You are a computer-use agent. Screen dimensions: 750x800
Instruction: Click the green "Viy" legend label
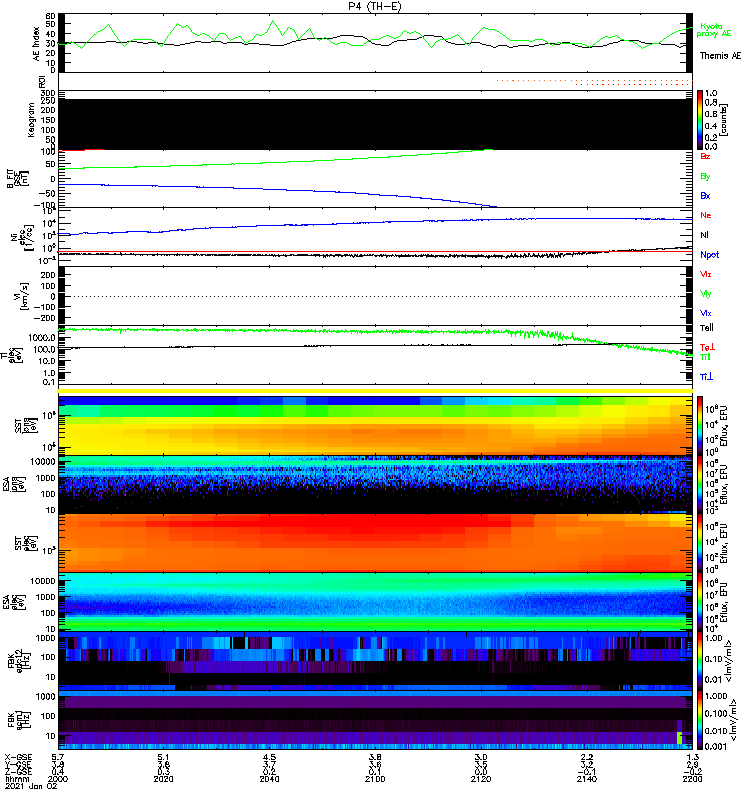(x=706, y=294)
